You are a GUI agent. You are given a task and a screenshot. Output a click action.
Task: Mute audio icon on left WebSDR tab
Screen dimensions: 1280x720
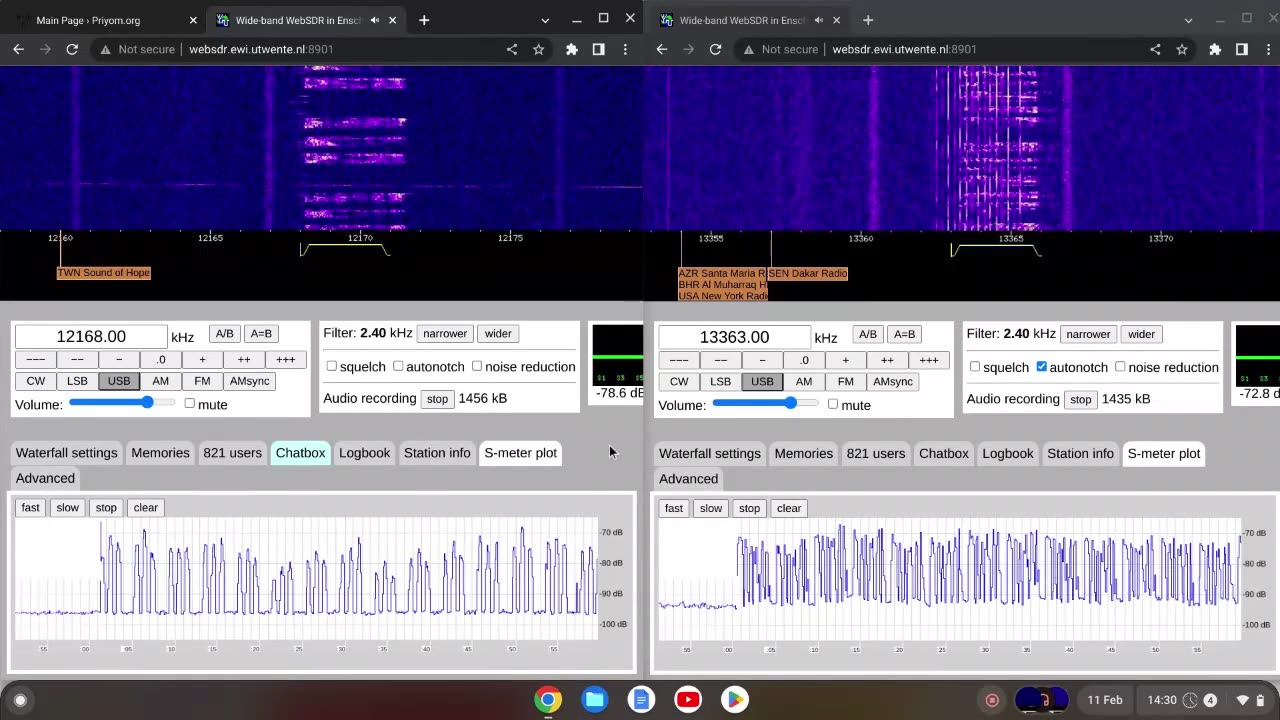click(x=375, y=20)
